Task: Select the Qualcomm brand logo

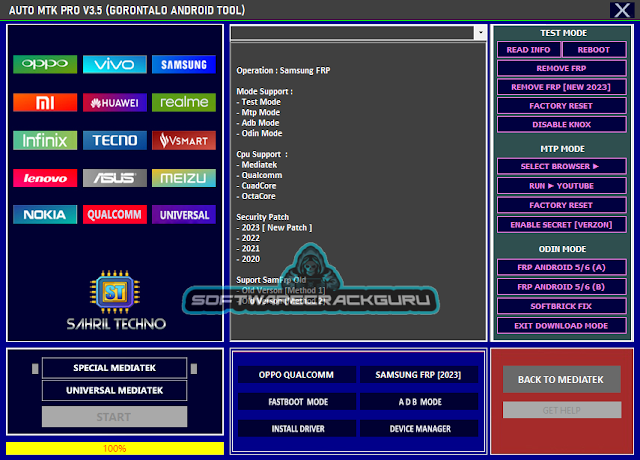Action: click(x=115, y=214)
